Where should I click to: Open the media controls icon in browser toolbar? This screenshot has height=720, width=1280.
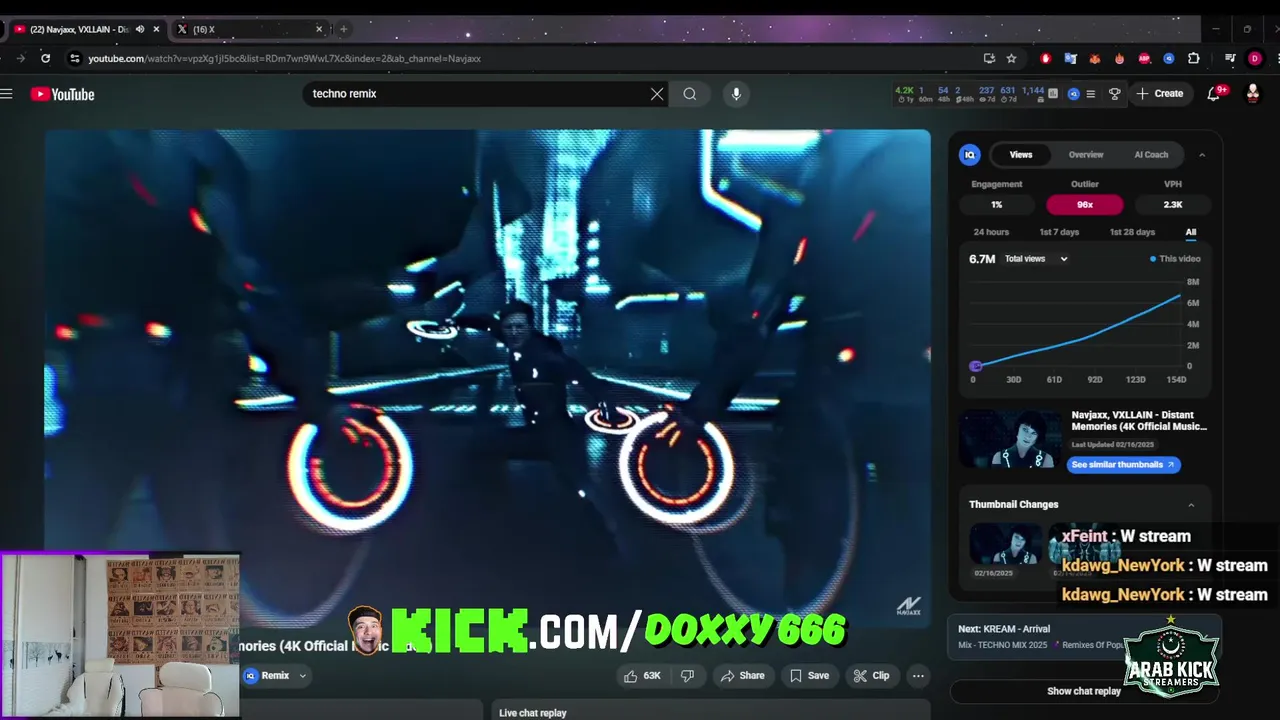(x=1230, y=58)
